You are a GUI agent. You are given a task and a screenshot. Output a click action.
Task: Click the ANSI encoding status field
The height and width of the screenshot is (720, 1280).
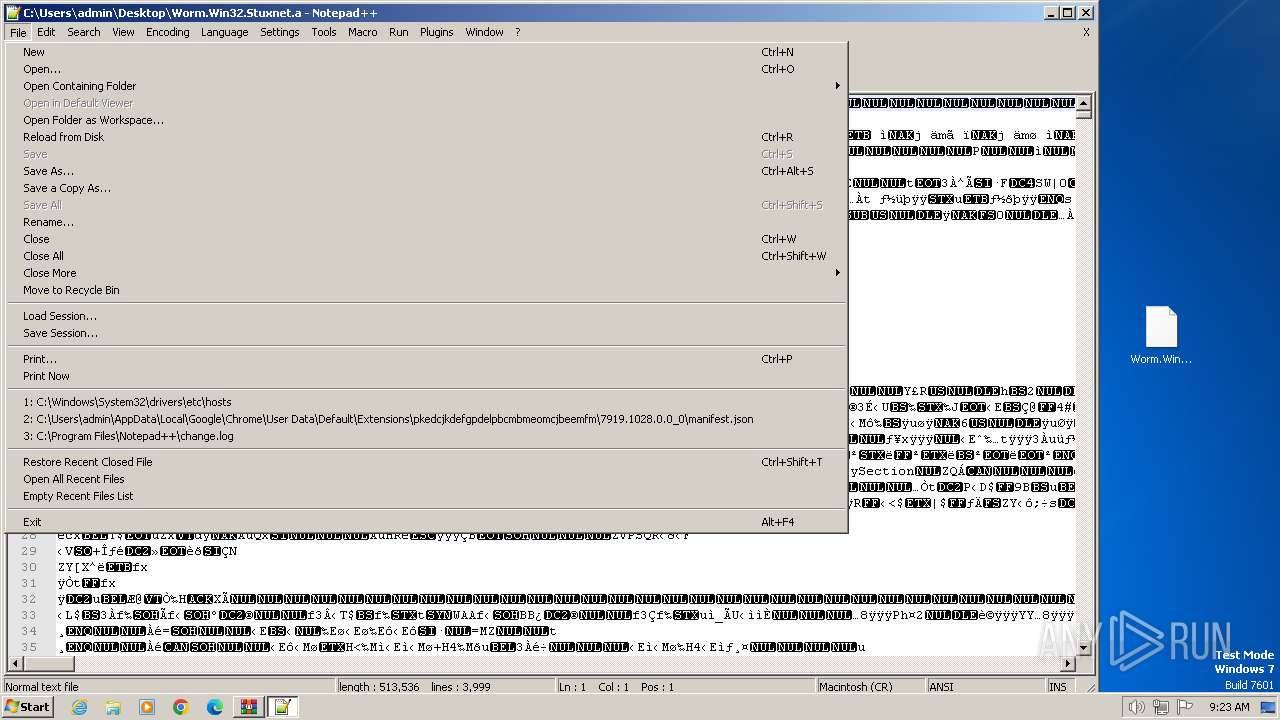985,687
